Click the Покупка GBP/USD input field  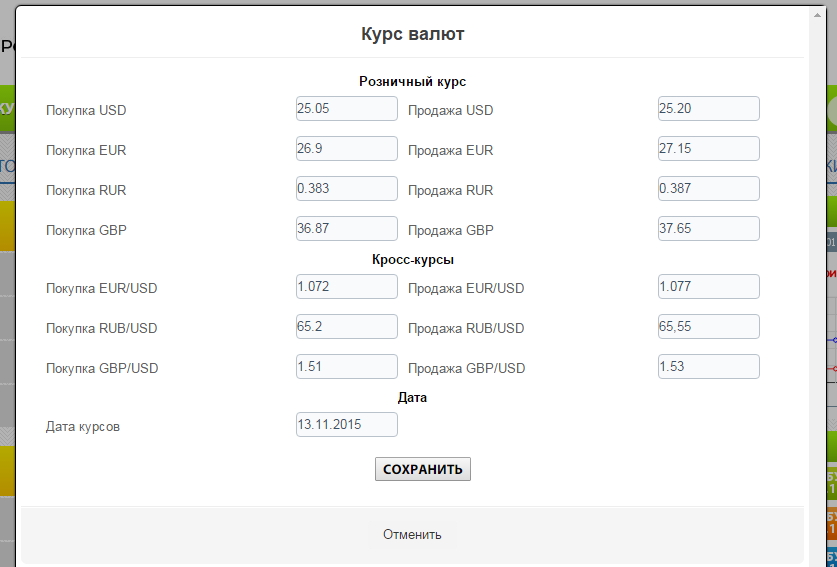tap(346, 367)
